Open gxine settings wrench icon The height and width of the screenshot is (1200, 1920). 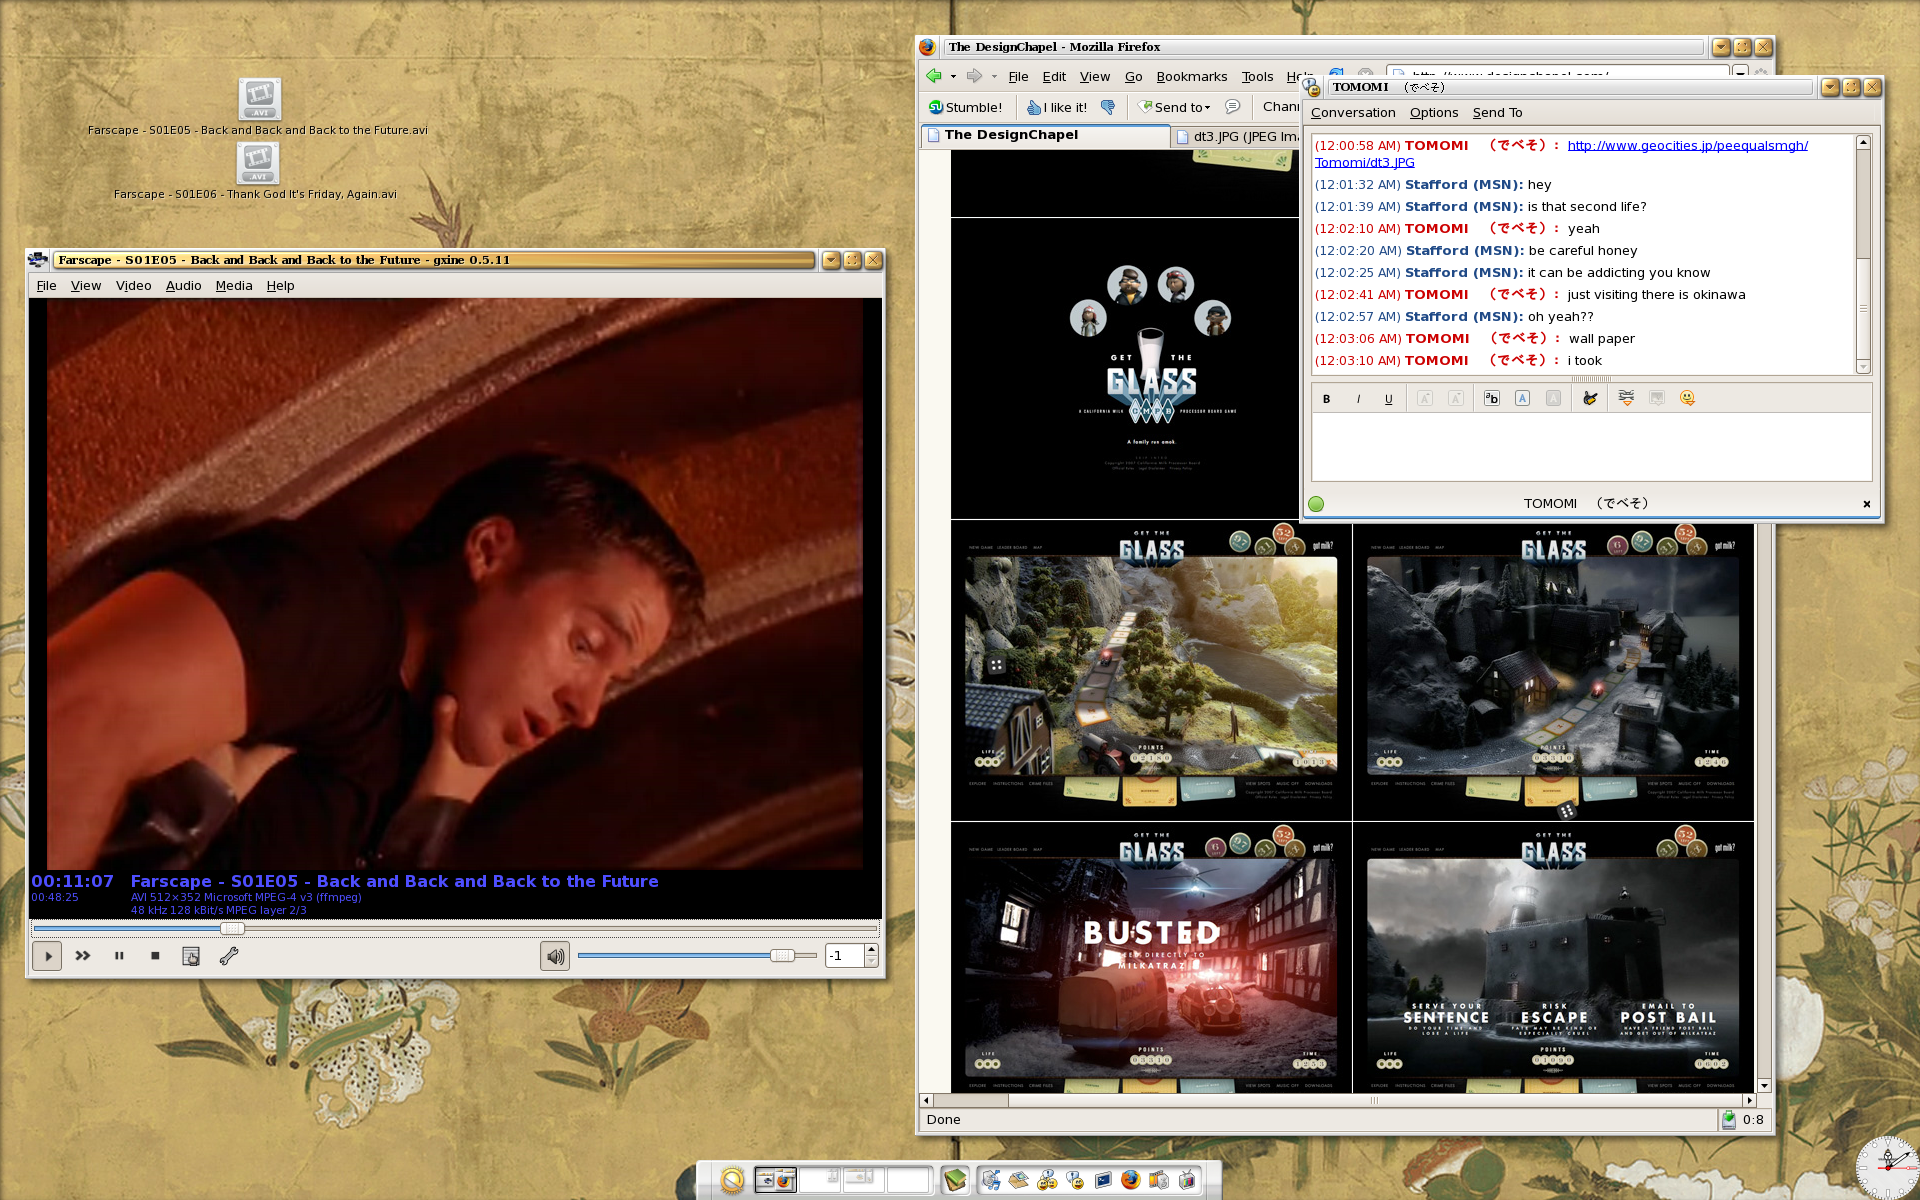click(x=228, y=956)
